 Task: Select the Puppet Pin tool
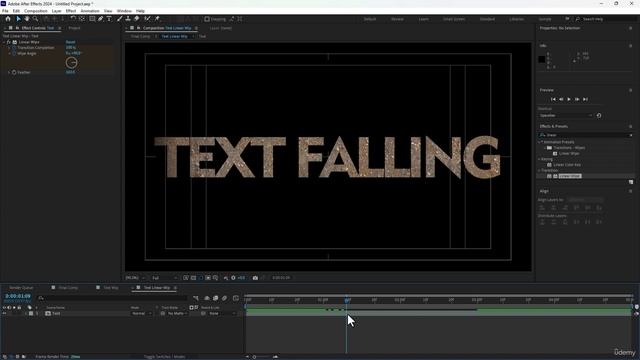pos(157,19)
